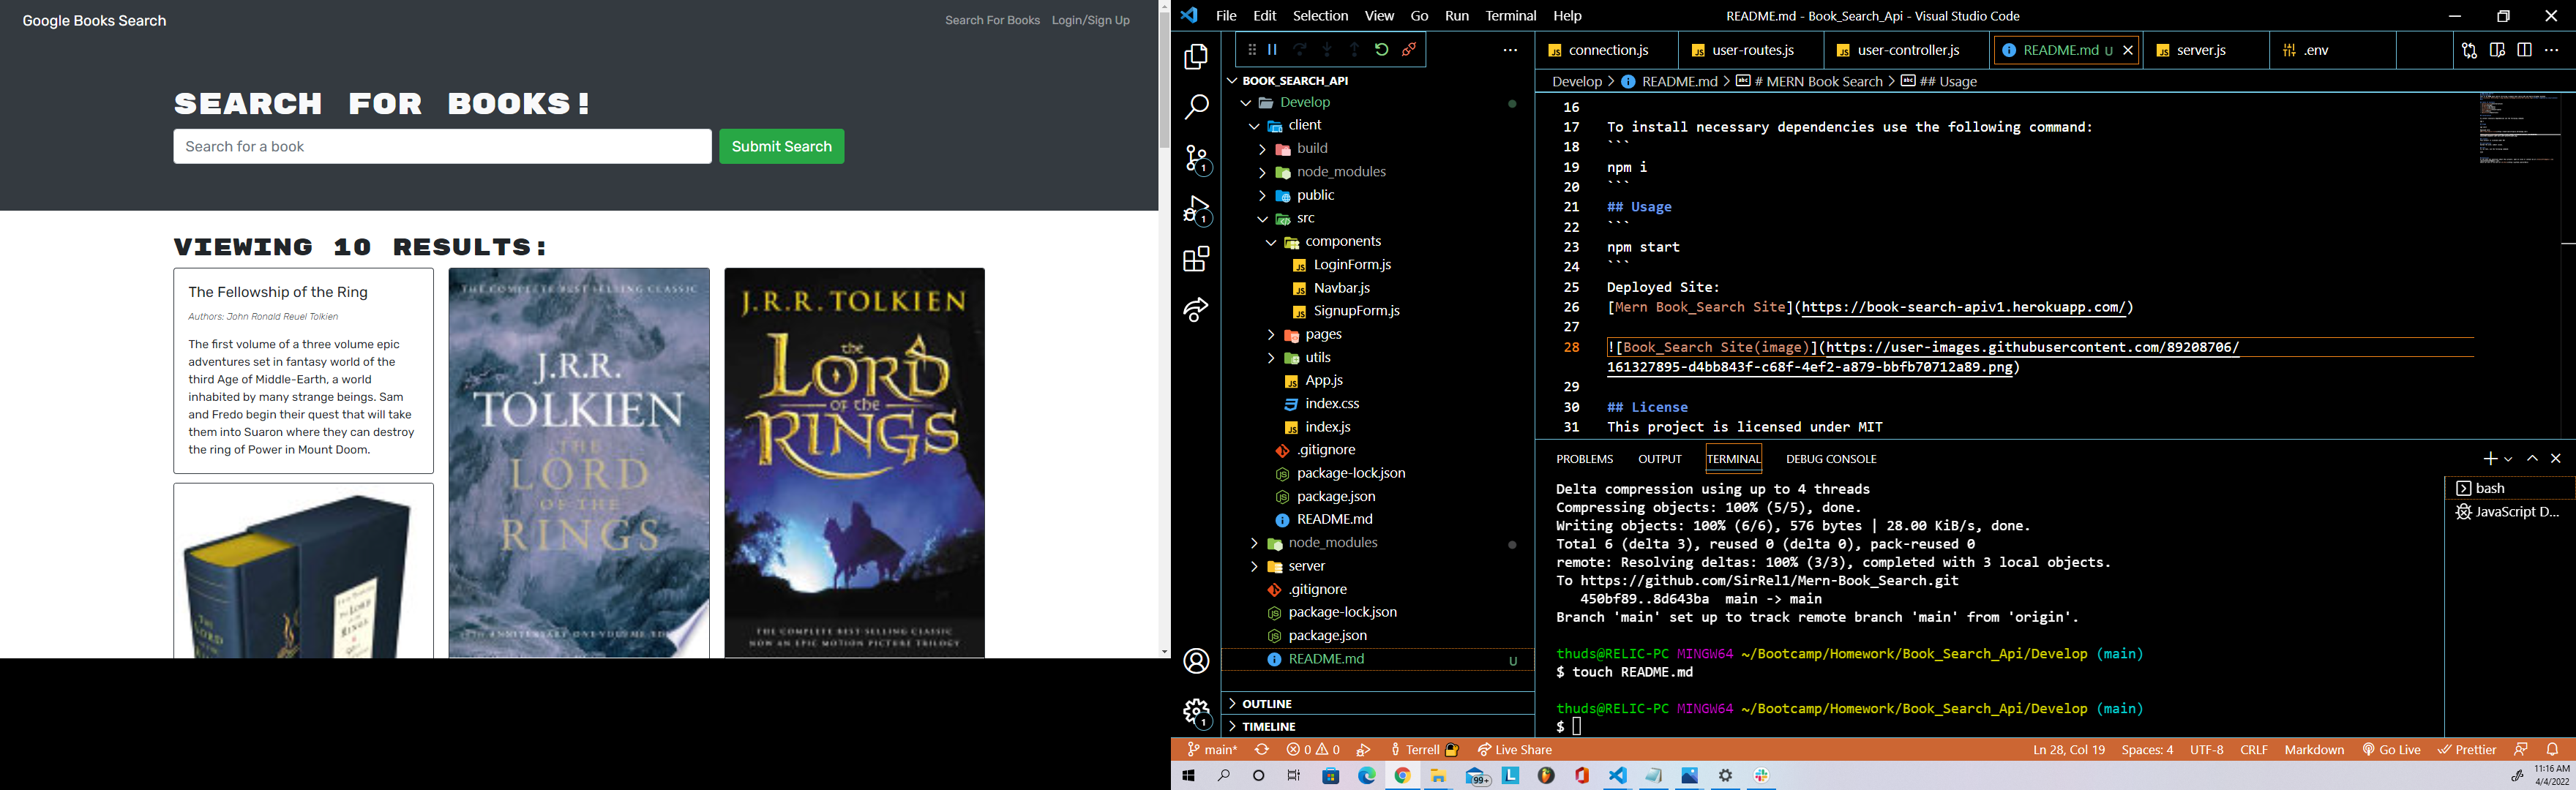Screen dimensions: 2576x790
Task: Click the Submit Search button
Action: coord(781,146)
